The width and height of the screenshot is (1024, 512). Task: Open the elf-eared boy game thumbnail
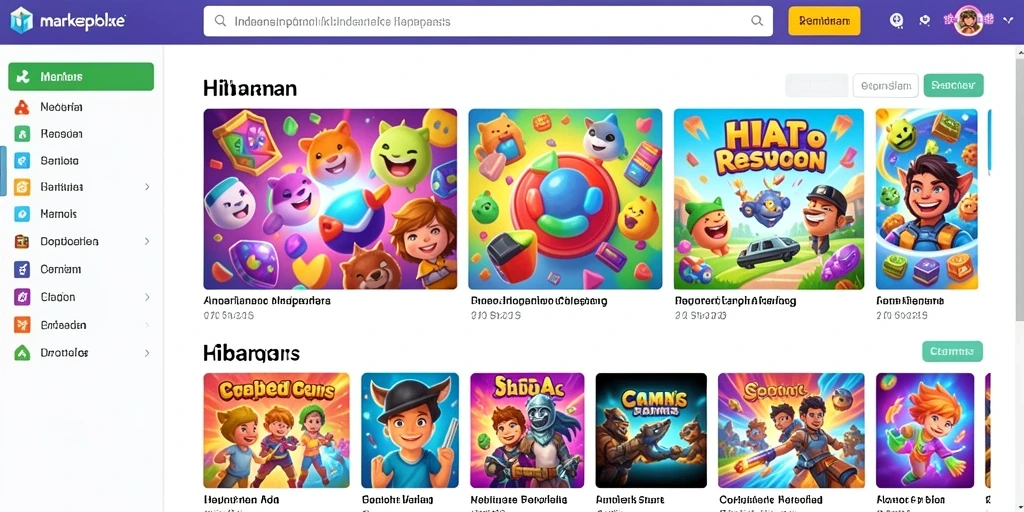click(927, 199)
